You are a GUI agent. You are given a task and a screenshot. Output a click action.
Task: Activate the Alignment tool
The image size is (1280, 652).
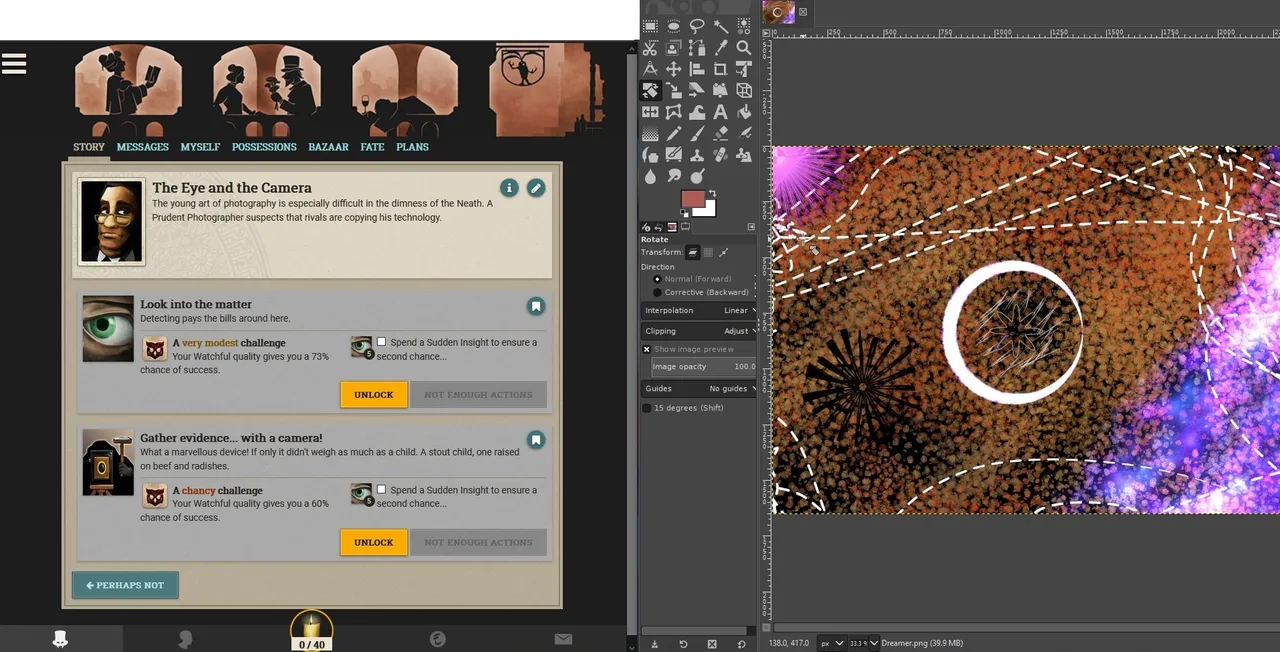697,69
